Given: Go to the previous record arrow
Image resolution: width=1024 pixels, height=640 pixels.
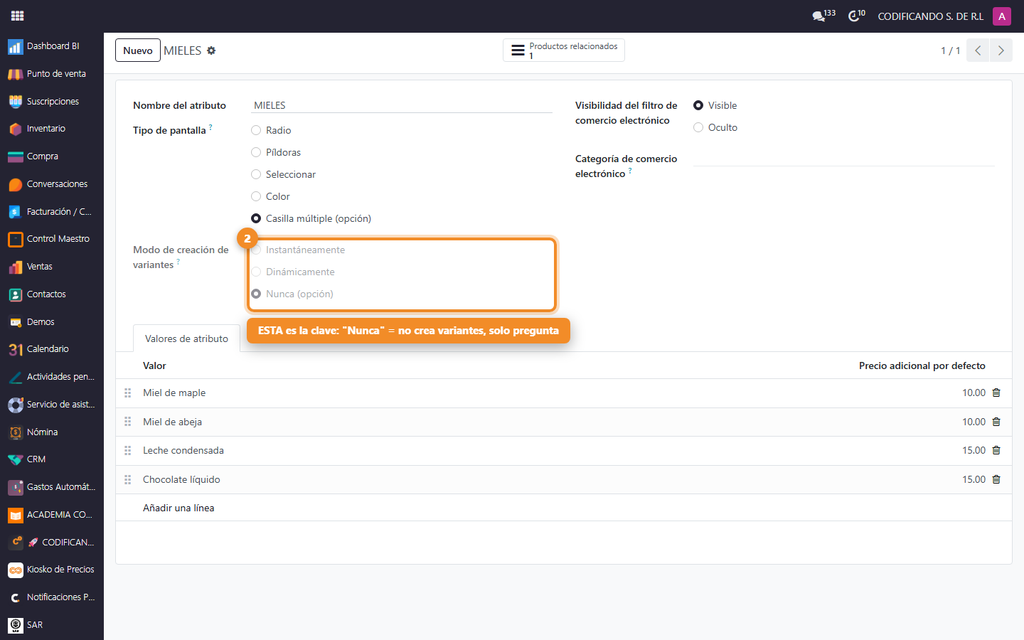Looking at the screenshot, I should (978, 50).
